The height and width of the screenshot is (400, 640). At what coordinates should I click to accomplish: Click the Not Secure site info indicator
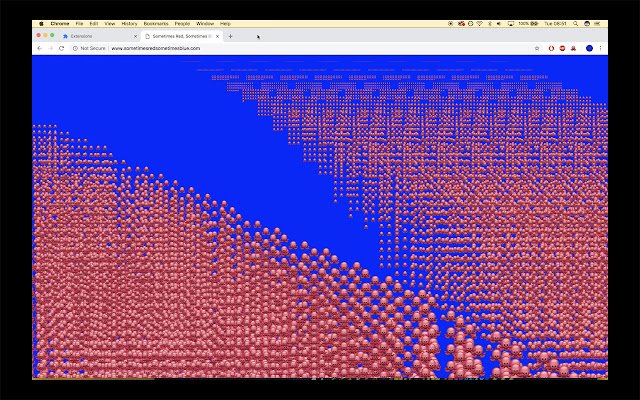pyautogui.click(x=89, y=48)
